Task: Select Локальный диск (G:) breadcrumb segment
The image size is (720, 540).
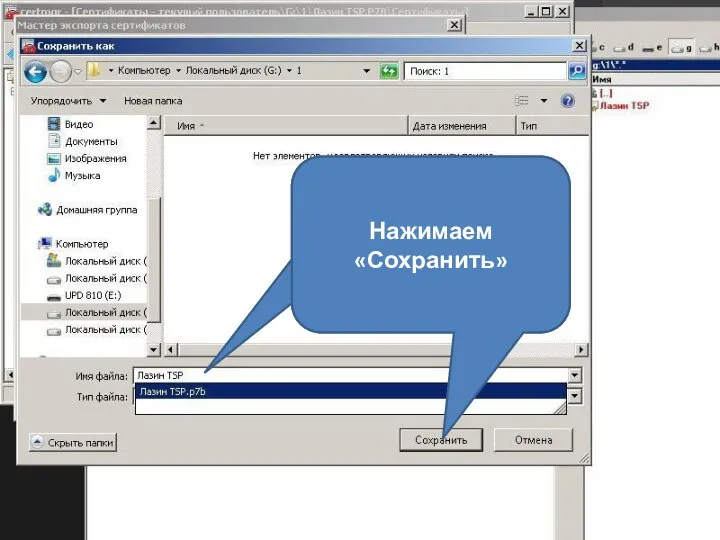Action: [233, 71]
